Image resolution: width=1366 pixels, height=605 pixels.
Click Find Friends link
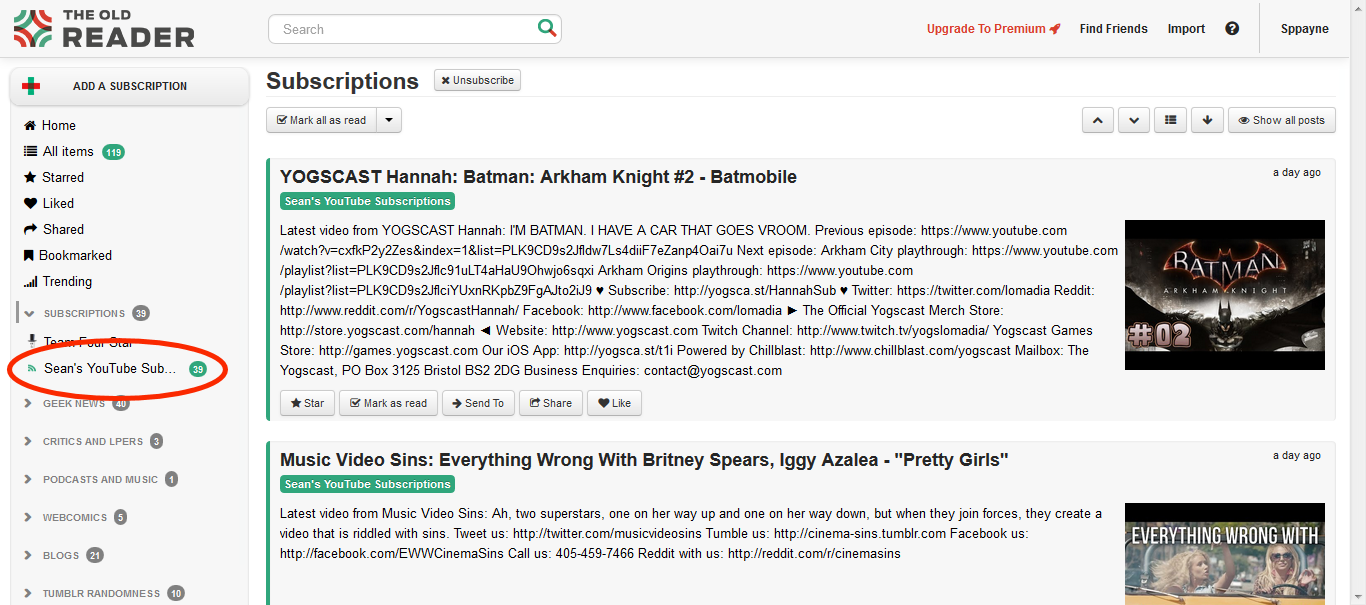point(1113,29)
